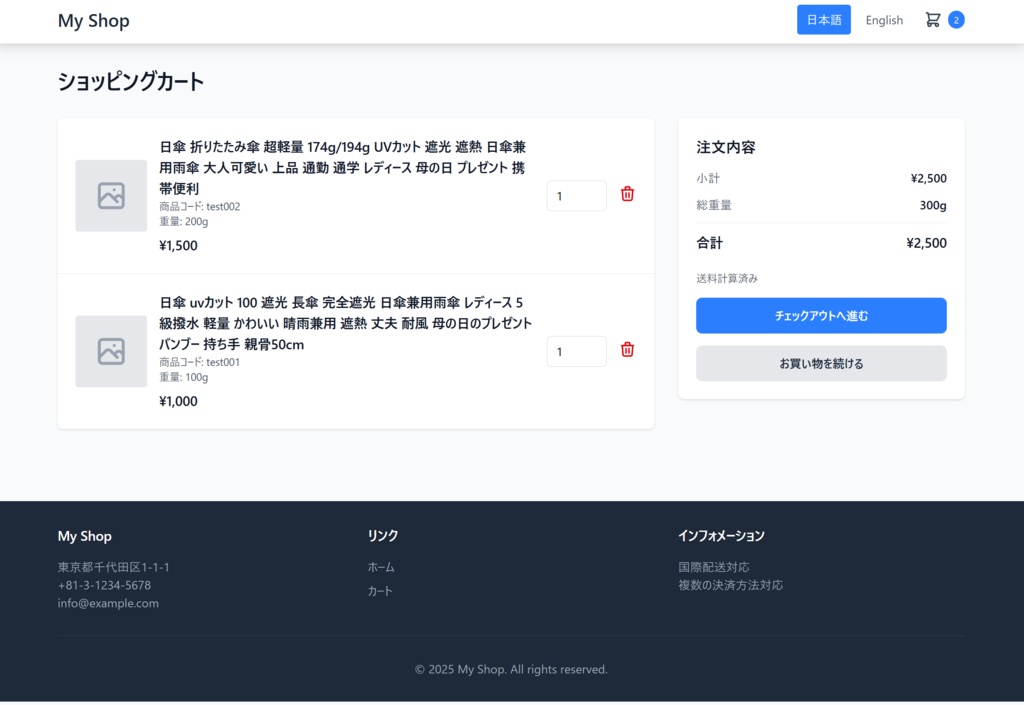Click the quantity field for the folding umbrella

pos(576,195)
